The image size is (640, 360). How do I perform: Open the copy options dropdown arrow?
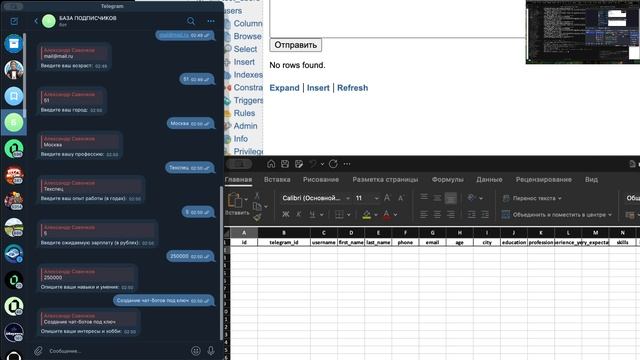266,207
